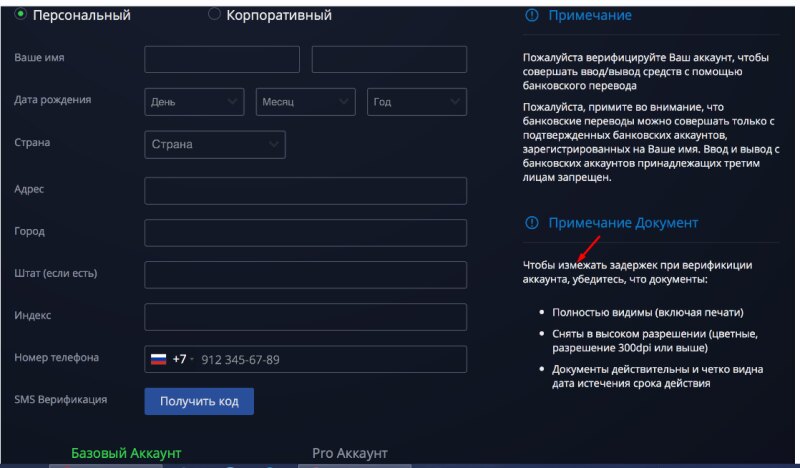Open the Месяц birth date dropdown

pyautogui.click(x=306, y=102)
